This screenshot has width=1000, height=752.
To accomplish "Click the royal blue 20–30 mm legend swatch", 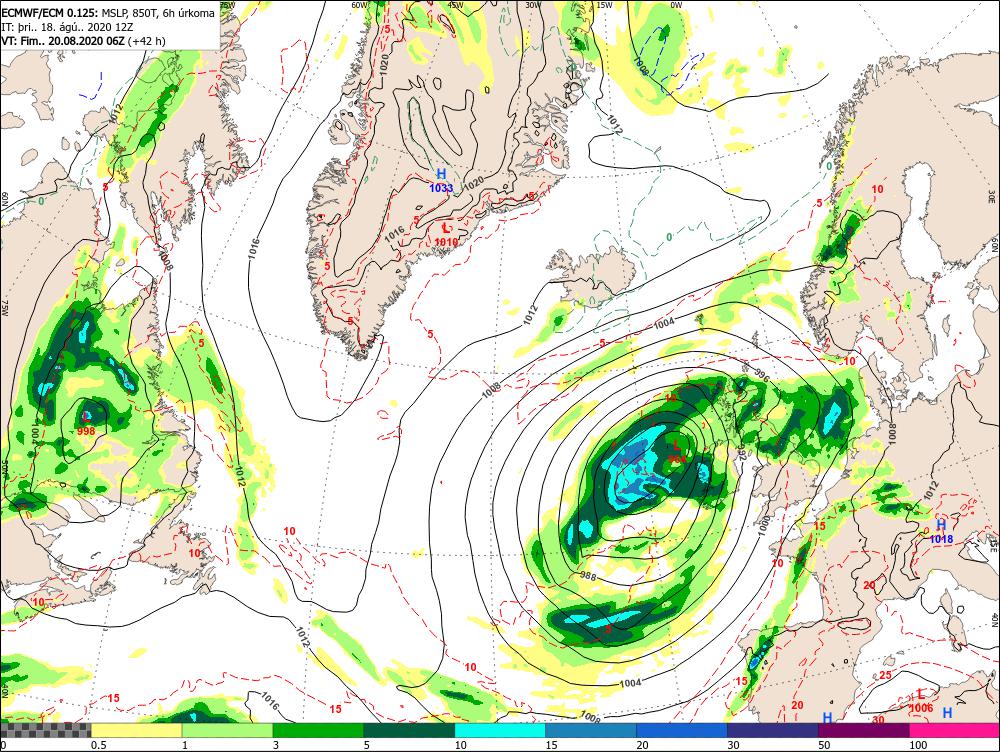I will point(682,730).
